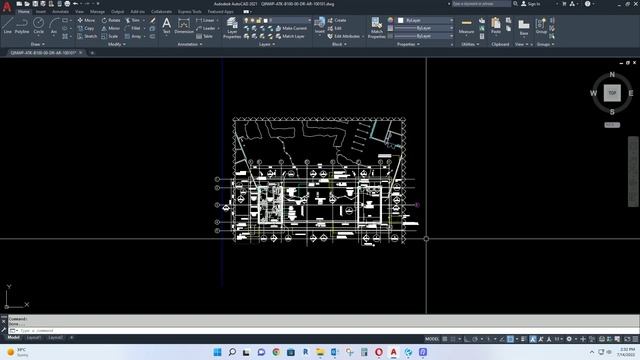Open Windows Start menu

[x=218, y=352]
